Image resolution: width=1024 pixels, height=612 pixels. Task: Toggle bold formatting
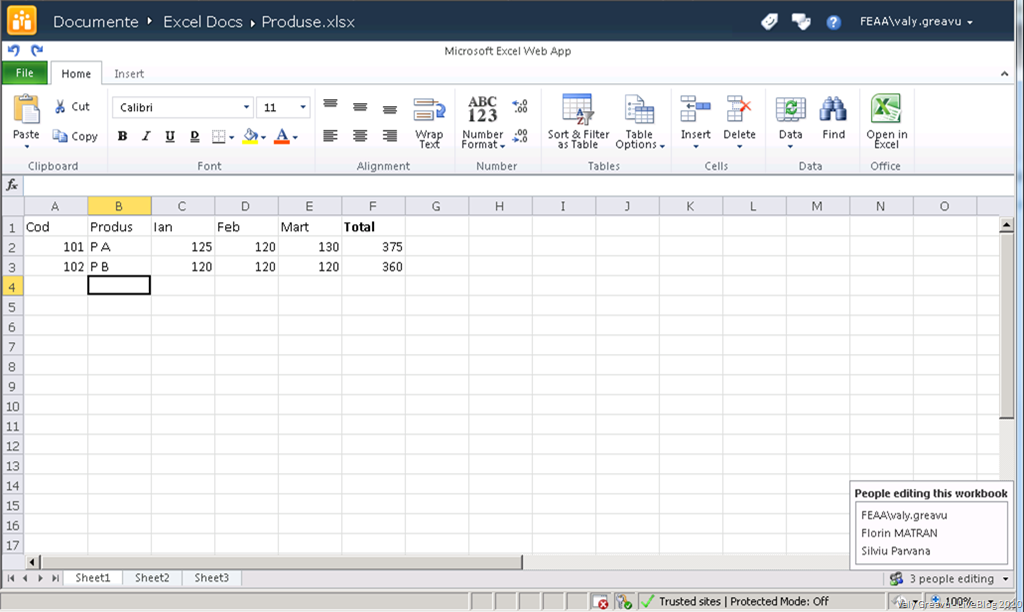coord(122,137)
